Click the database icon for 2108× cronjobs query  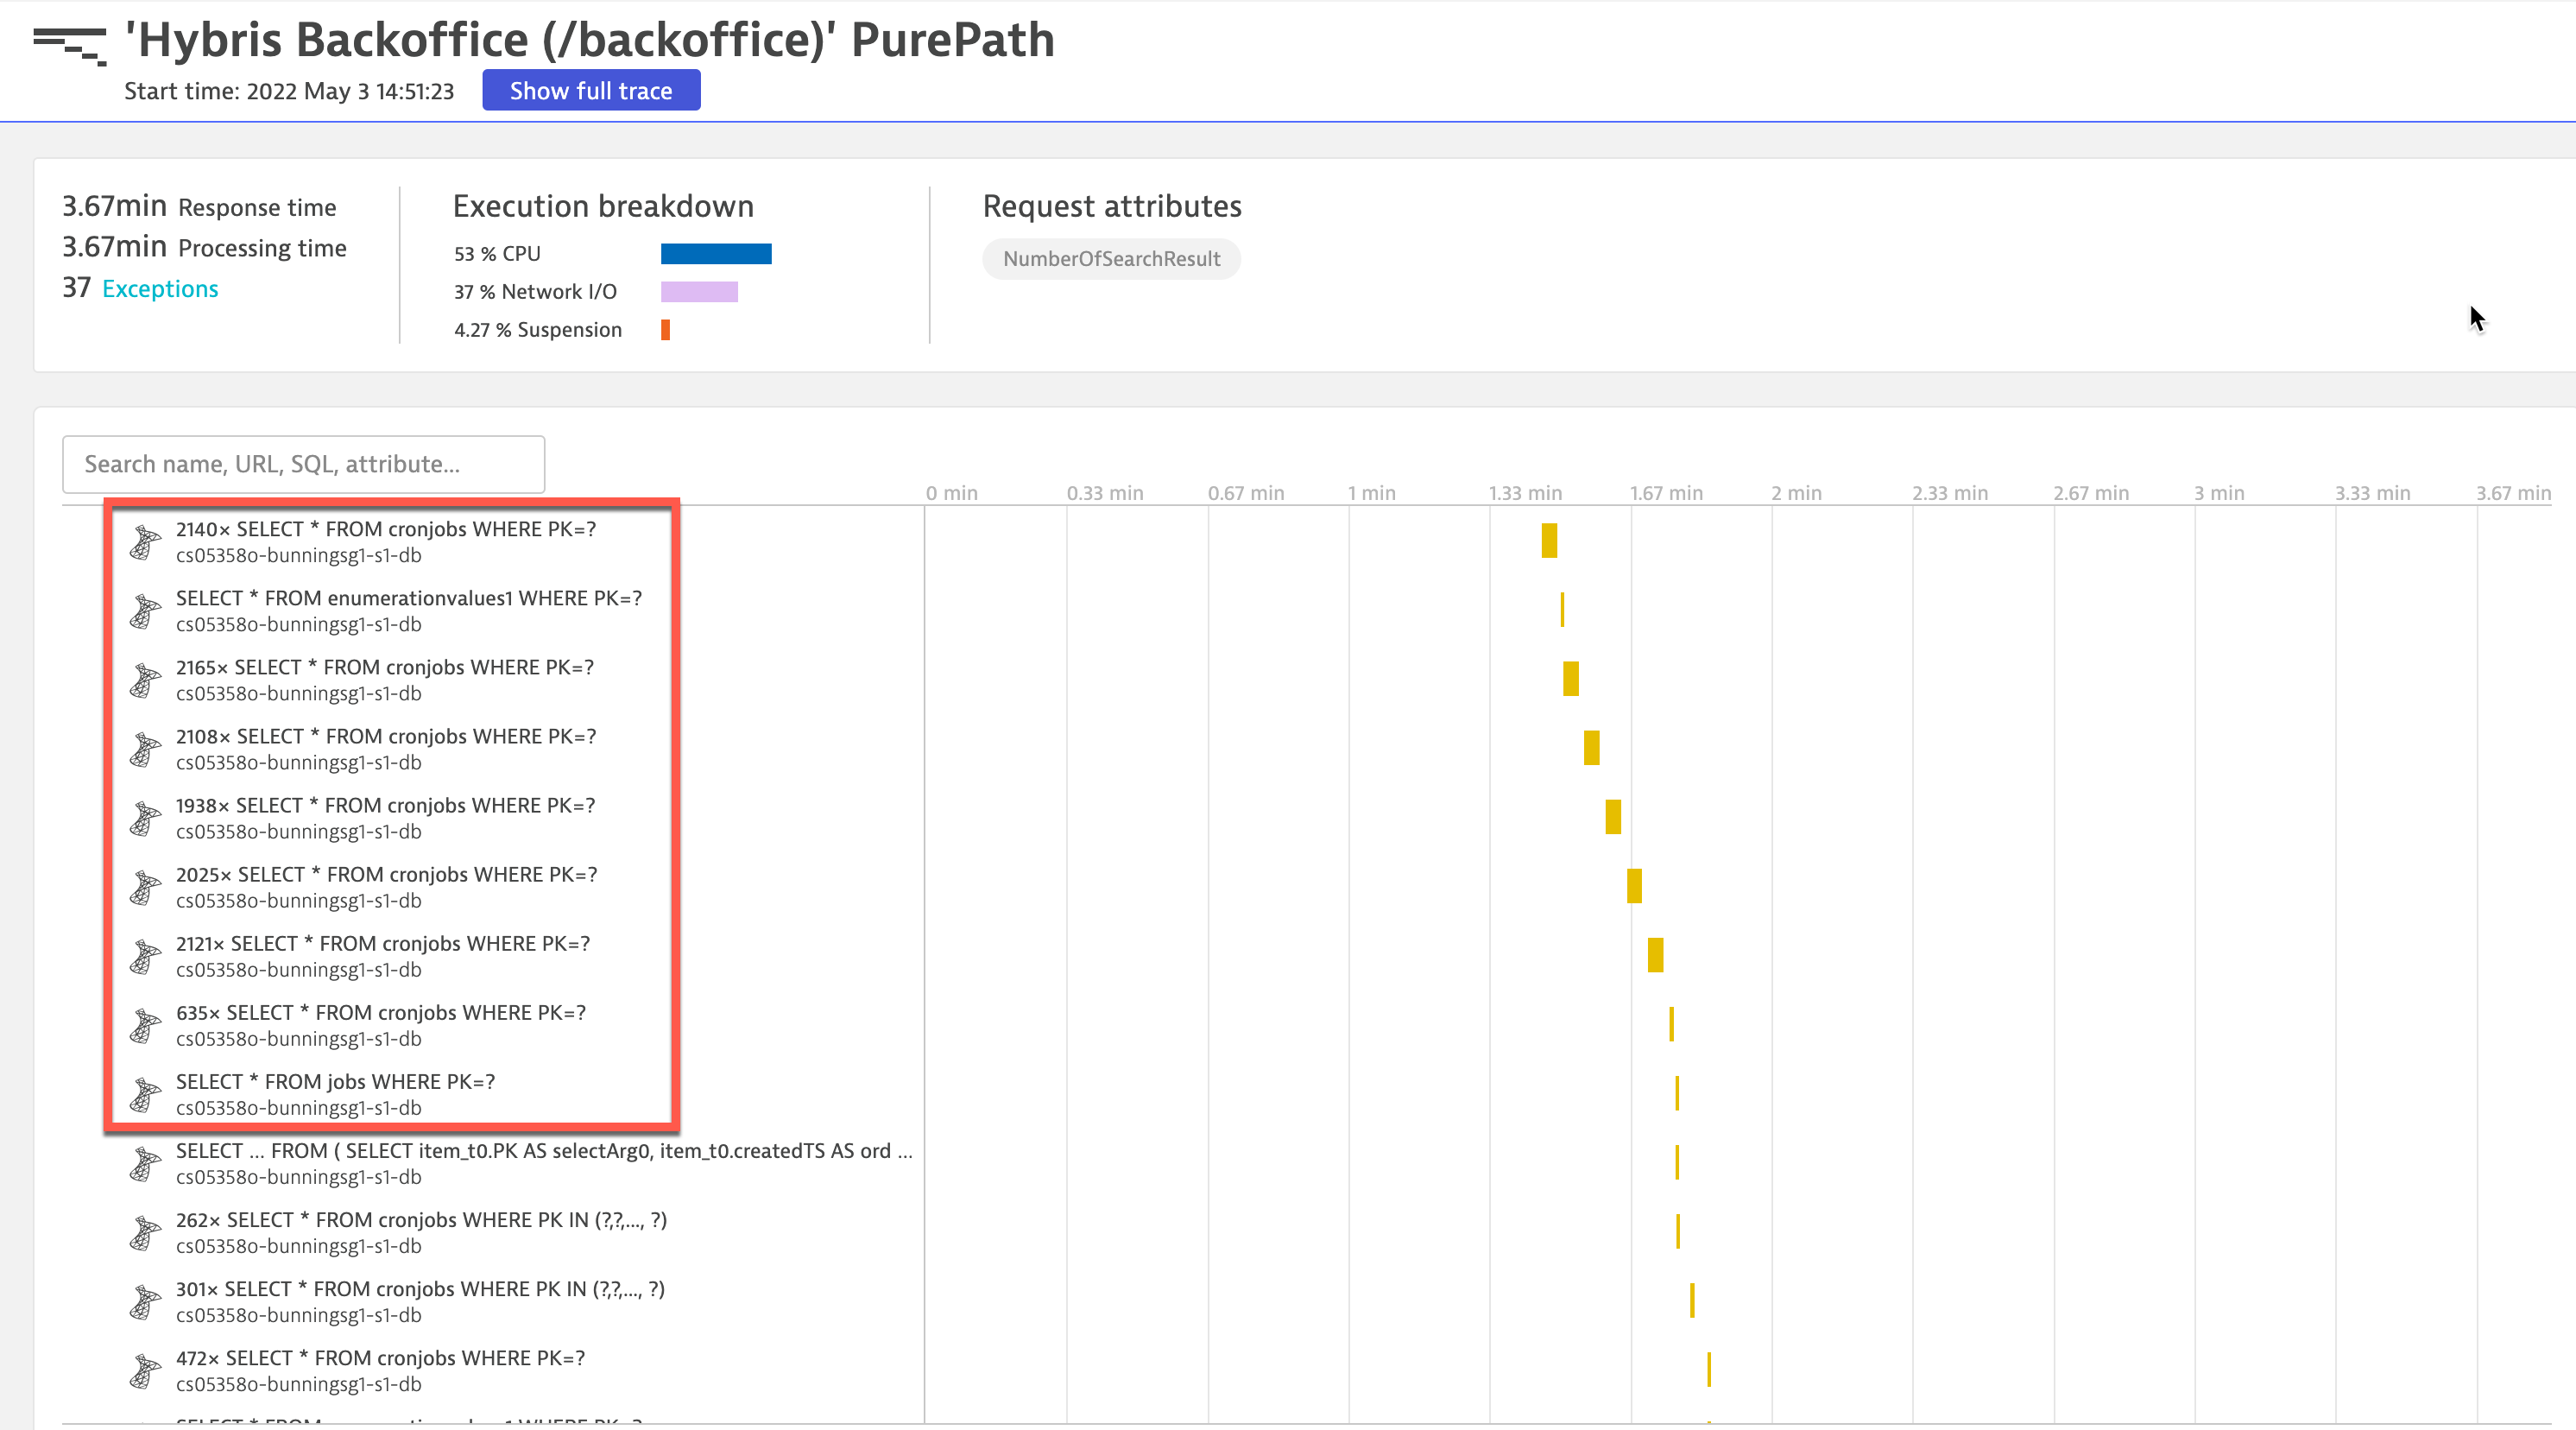point(145,750)
